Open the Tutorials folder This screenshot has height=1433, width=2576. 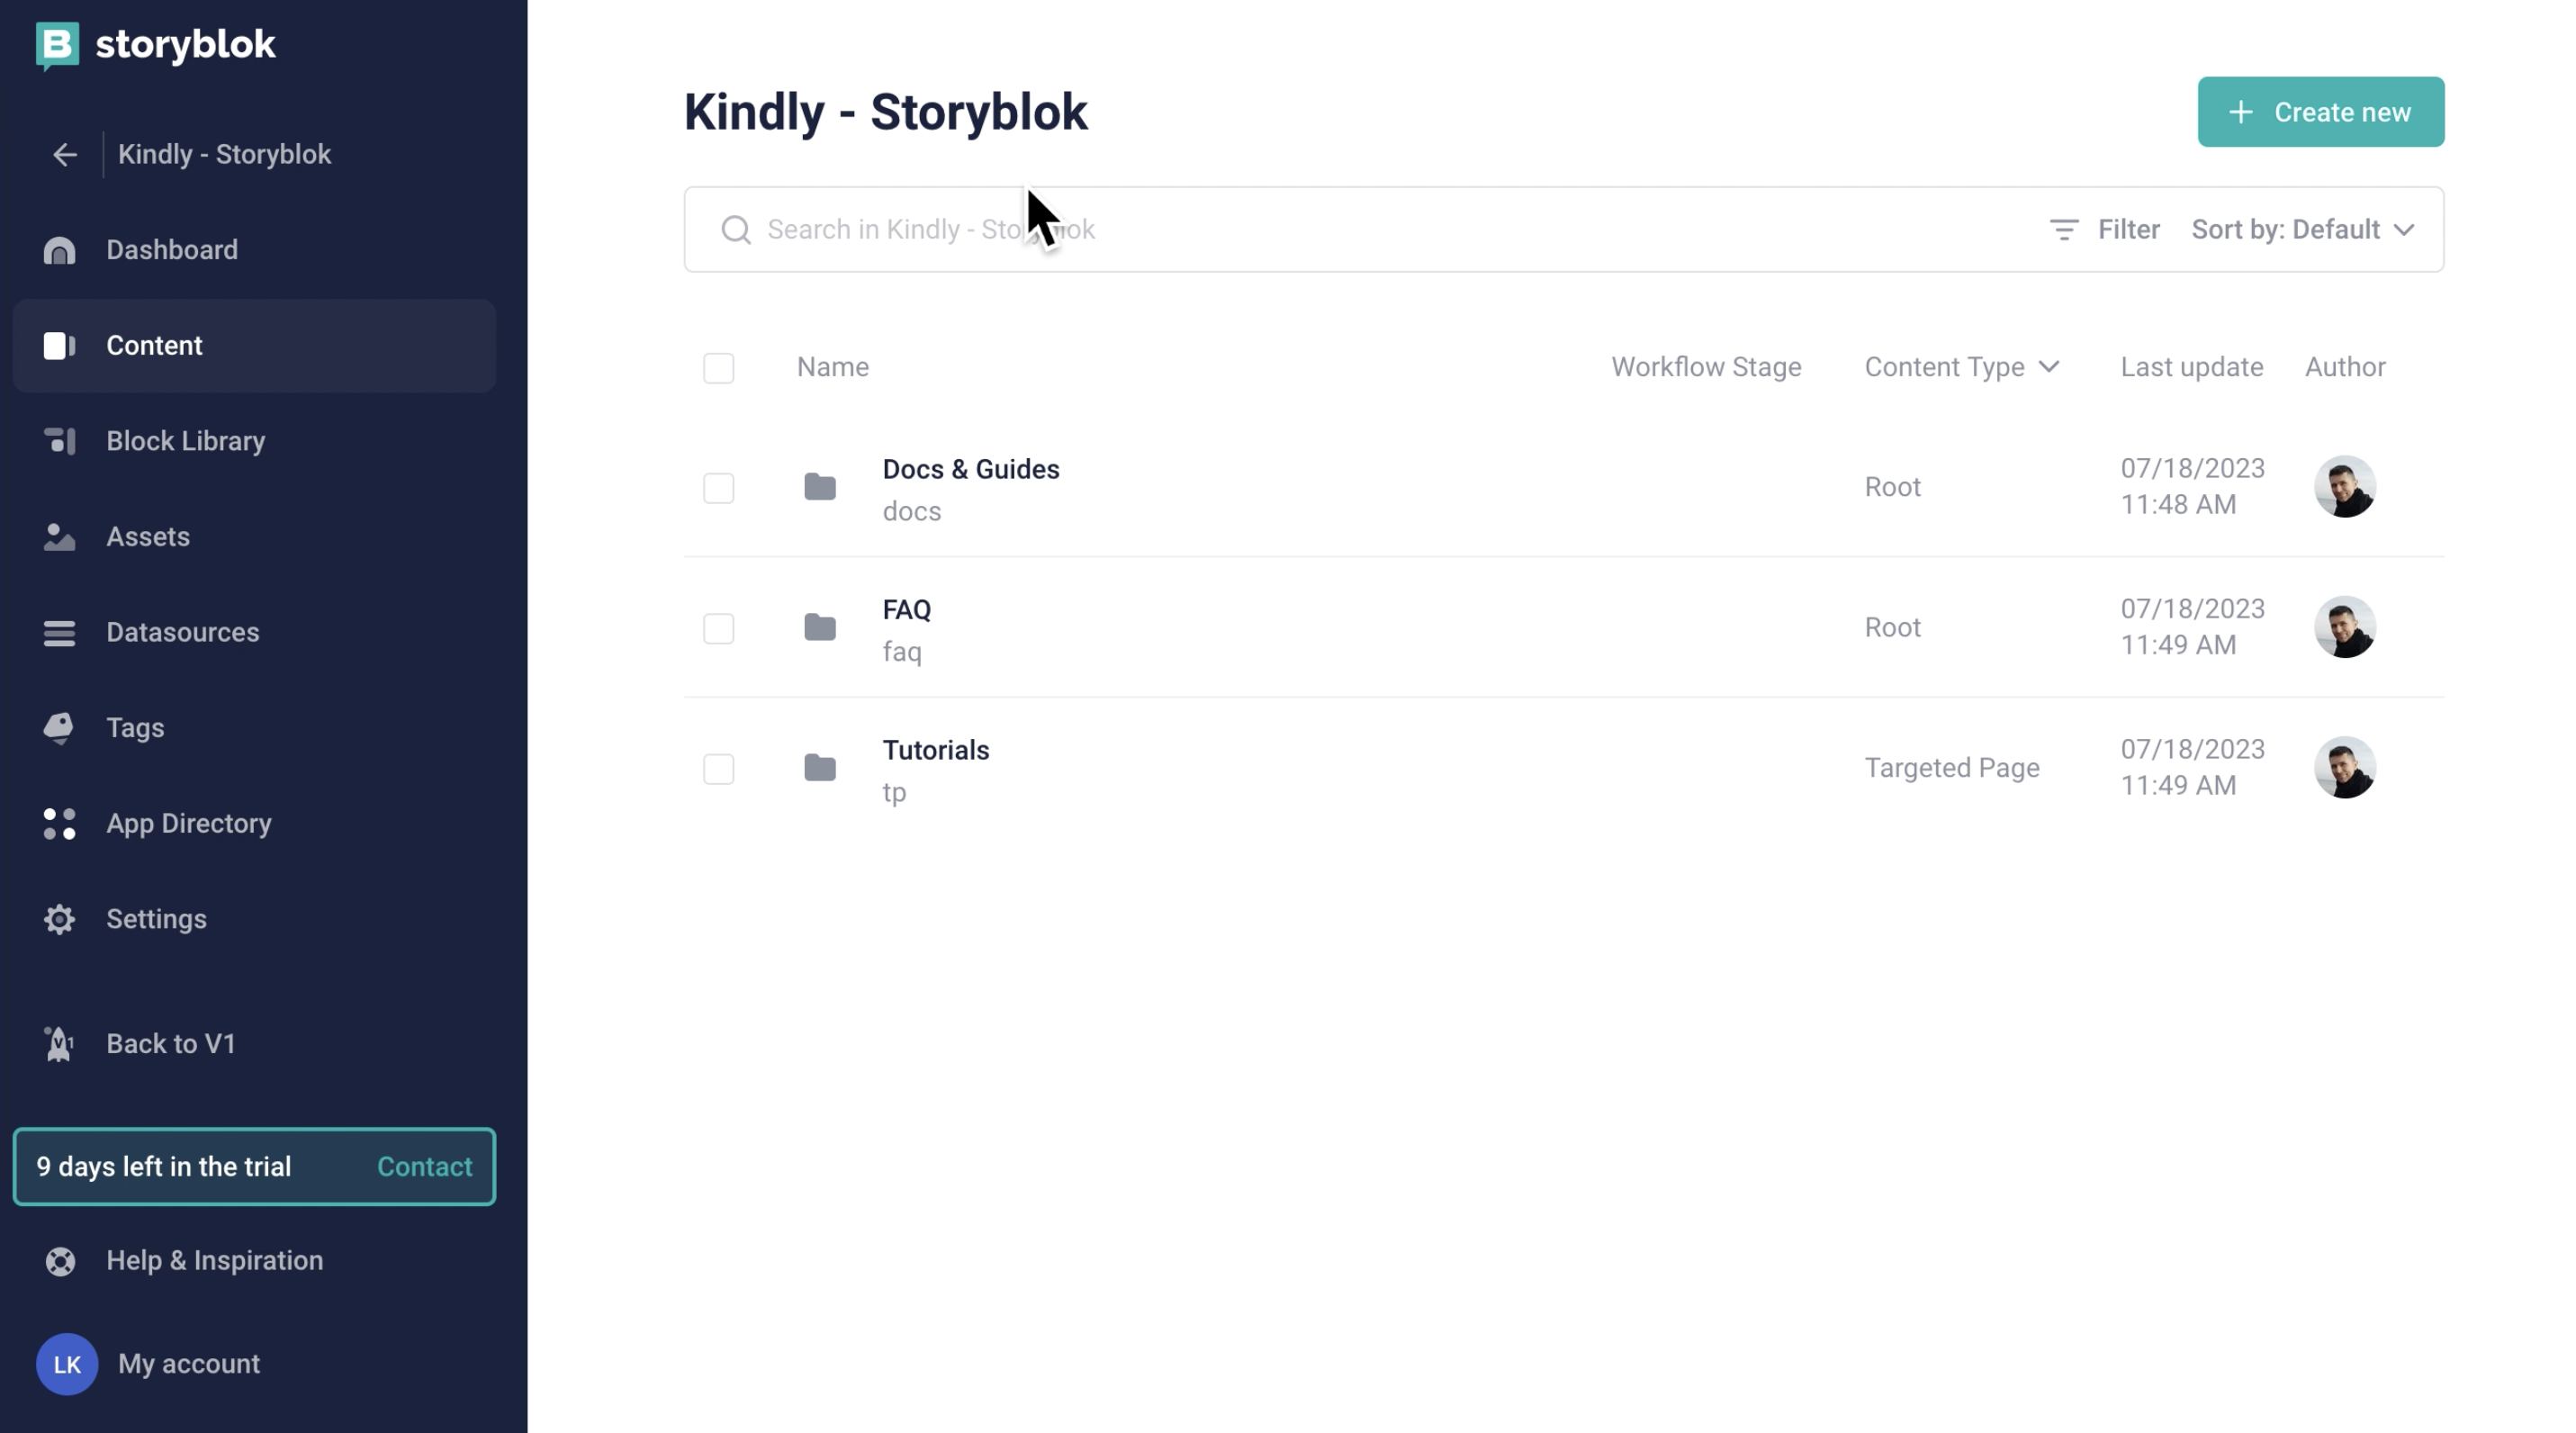tap(935, 750)
